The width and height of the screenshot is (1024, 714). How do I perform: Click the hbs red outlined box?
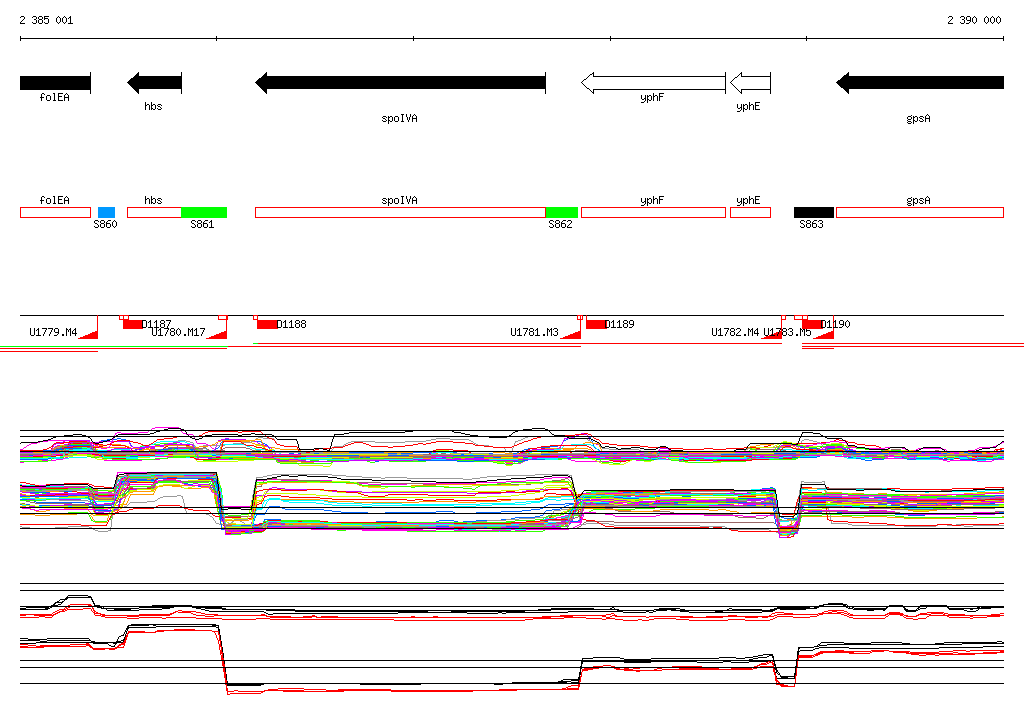click(154, 212)
